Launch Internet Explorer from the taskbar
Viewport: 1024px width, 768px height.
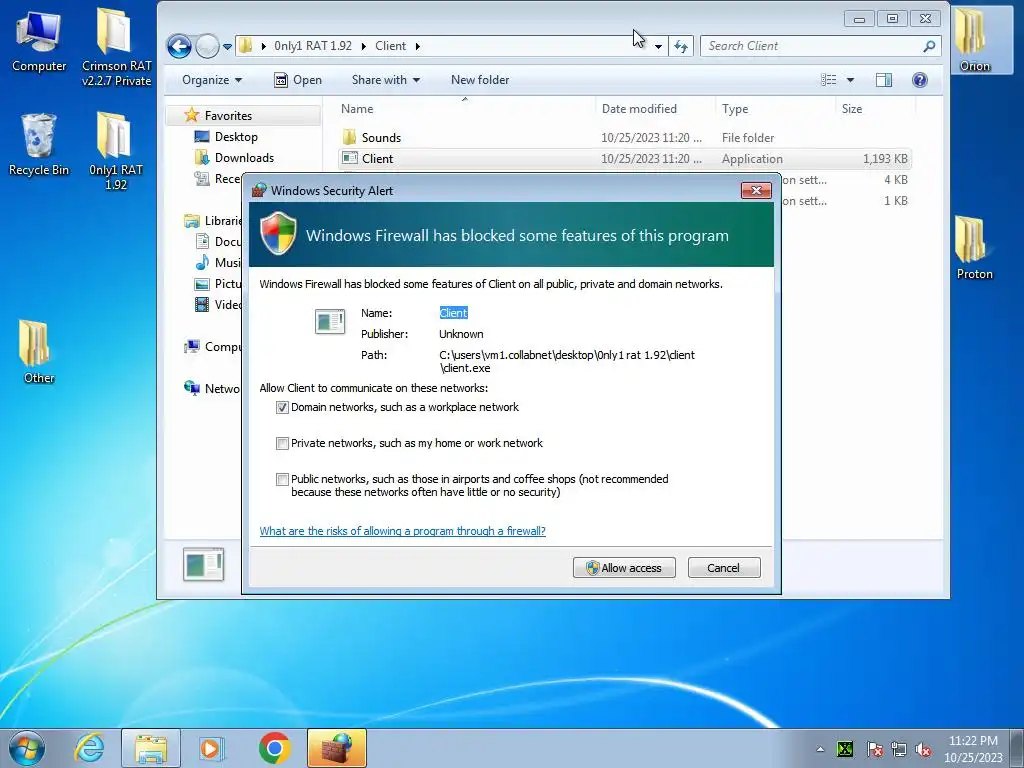coord(89,748)
